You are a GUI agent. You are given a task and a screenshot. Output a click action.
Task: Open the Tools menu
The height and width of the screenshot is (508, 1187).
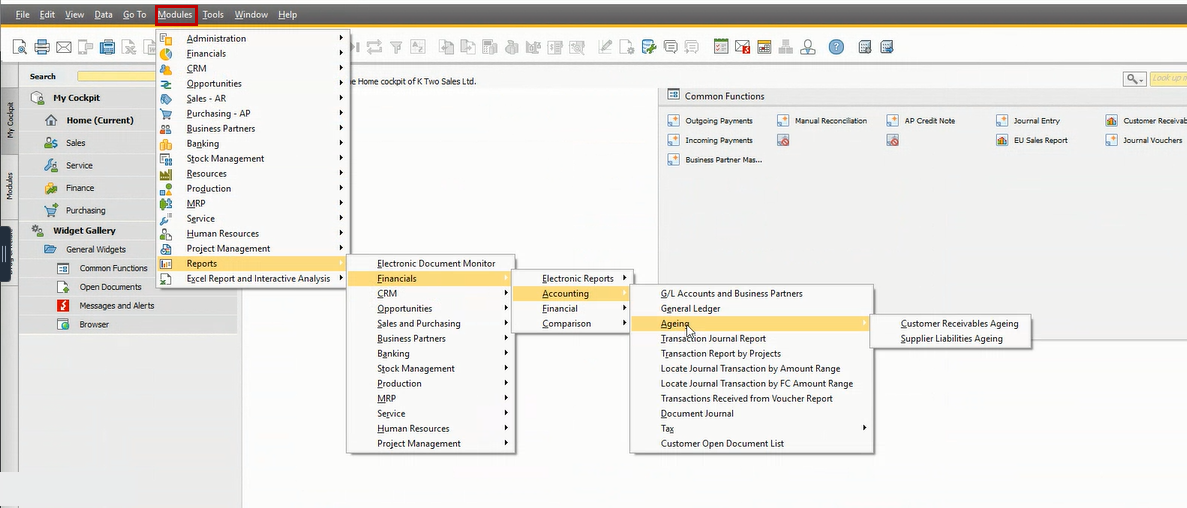pyautogui.click(x=213, y=14)
